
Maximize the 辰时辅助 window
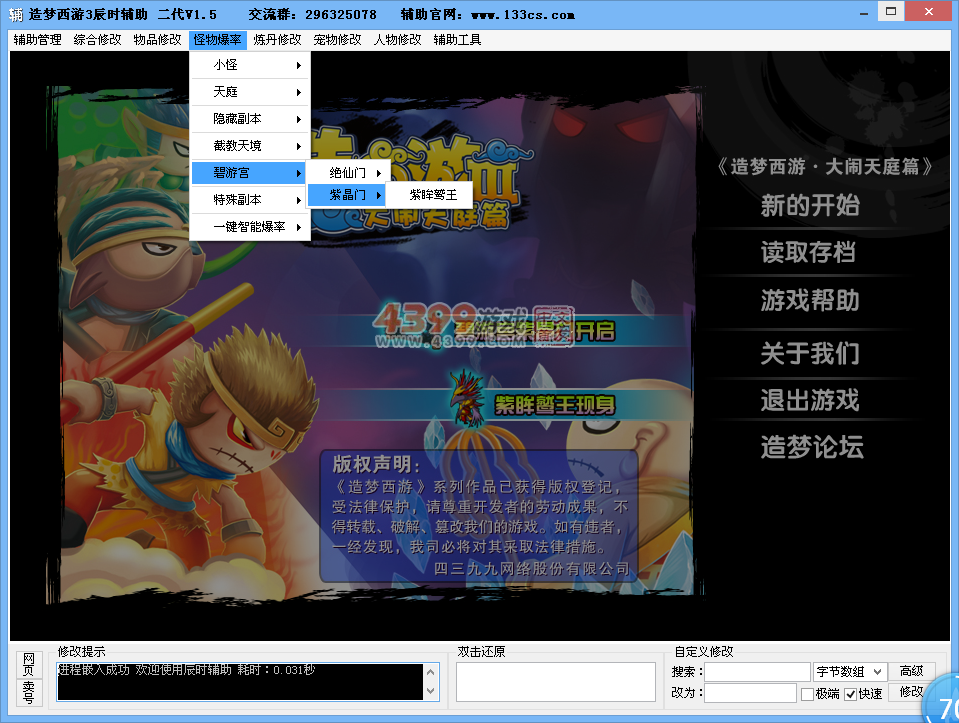click(x=891, y=11)
